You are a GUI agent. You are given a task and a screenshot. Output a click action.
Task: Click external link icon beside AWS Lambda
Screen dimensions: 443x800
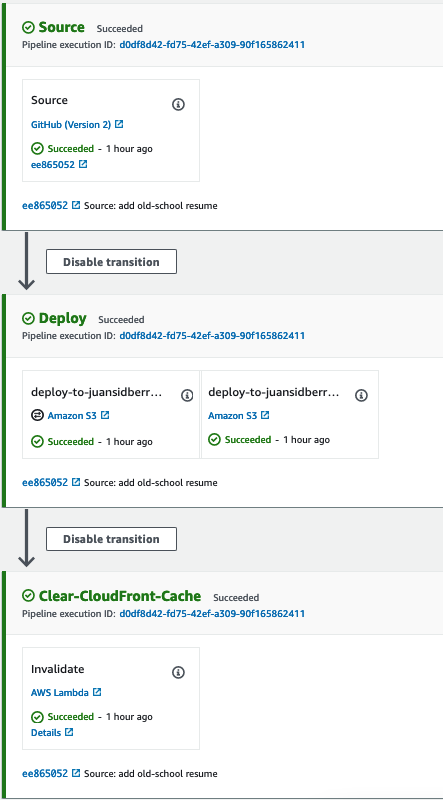[97, 692]
